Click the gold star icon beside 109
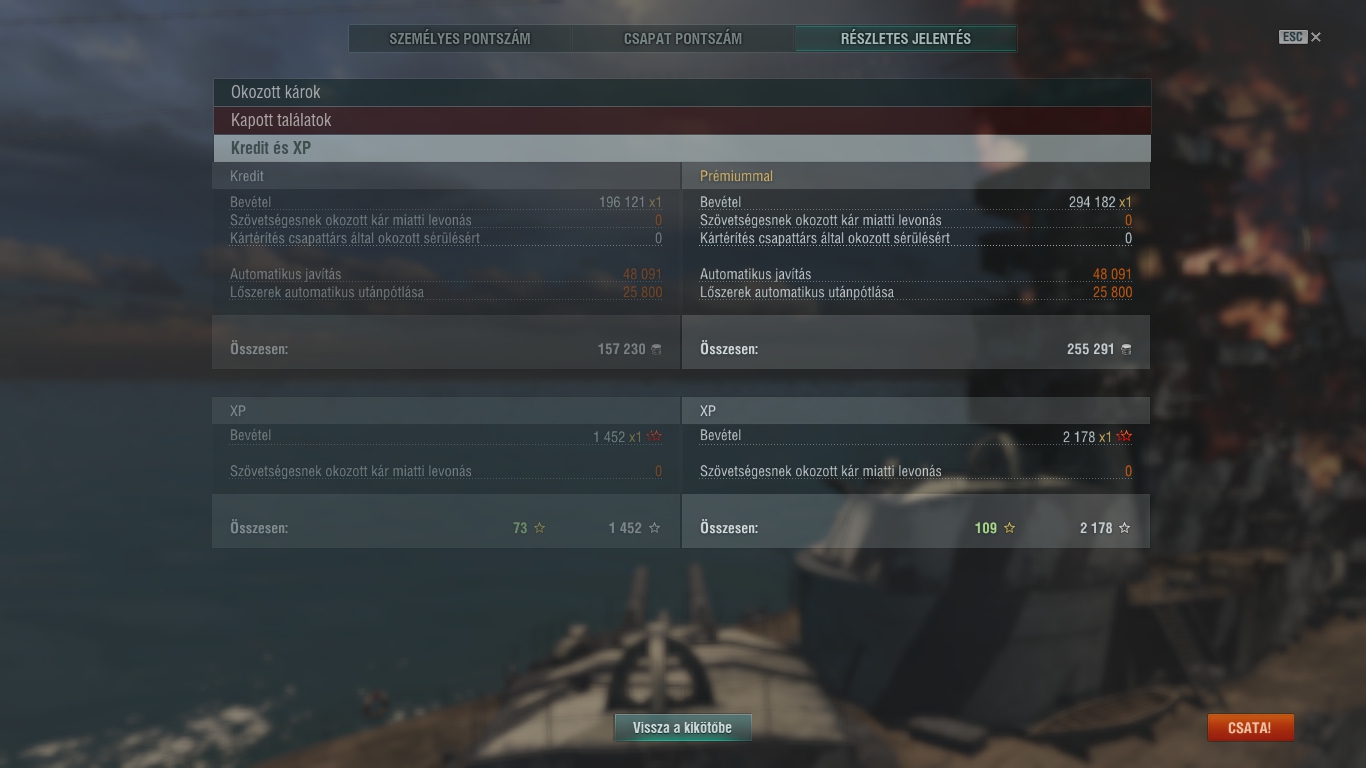This screenshot has width=1366, height=768. click(1009, 528)
